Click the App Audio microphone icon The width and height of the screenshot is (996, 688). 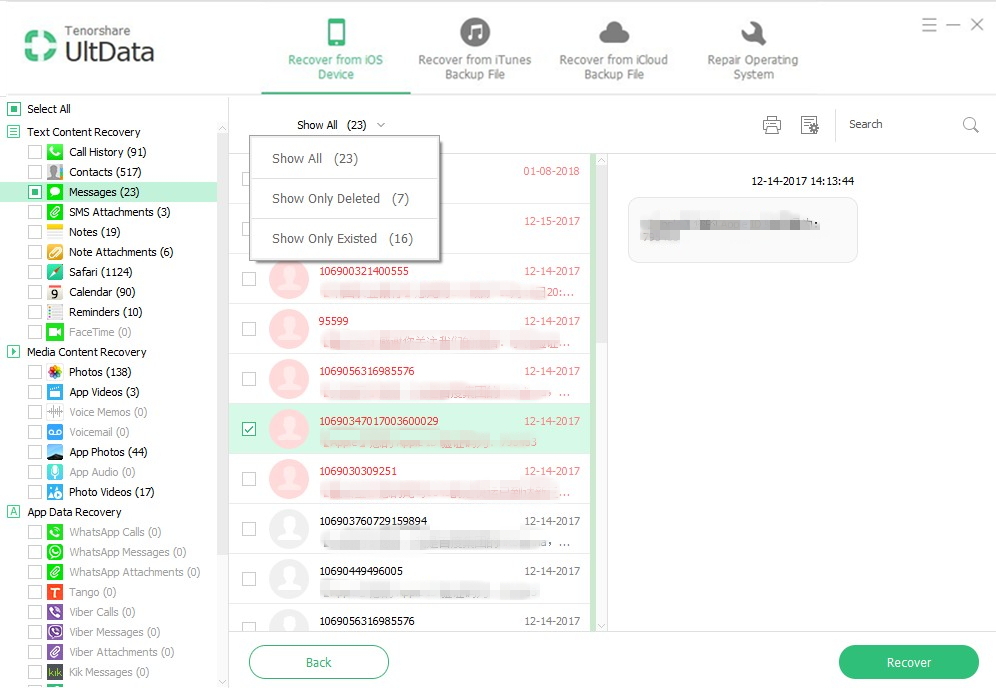point(55,472)
